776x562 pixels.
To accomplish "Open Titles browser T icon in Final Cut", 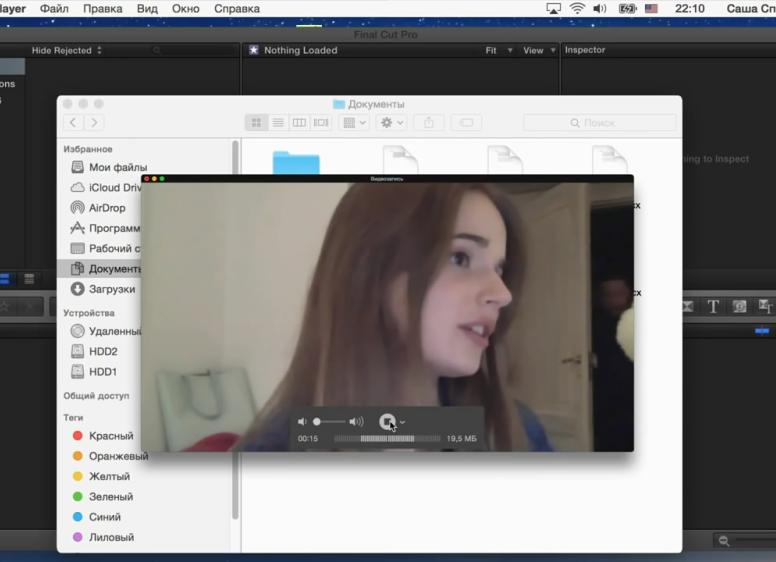I will [x=713, y=307].
